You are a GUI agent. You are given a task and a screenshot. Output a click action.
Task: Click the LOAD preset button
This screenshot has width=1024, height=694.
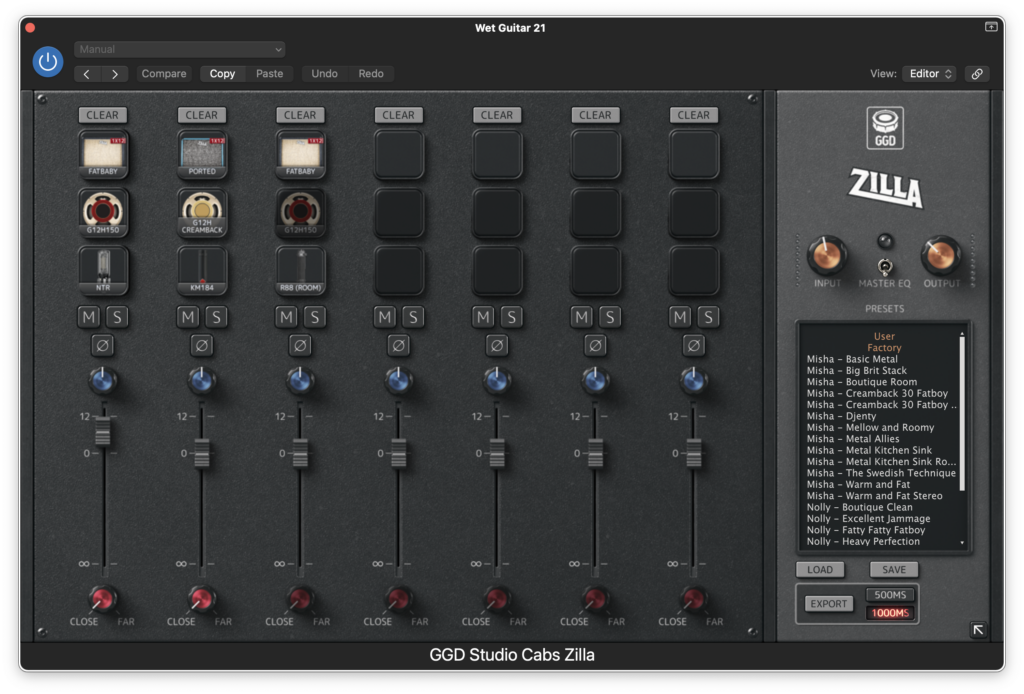click(820, 569)
